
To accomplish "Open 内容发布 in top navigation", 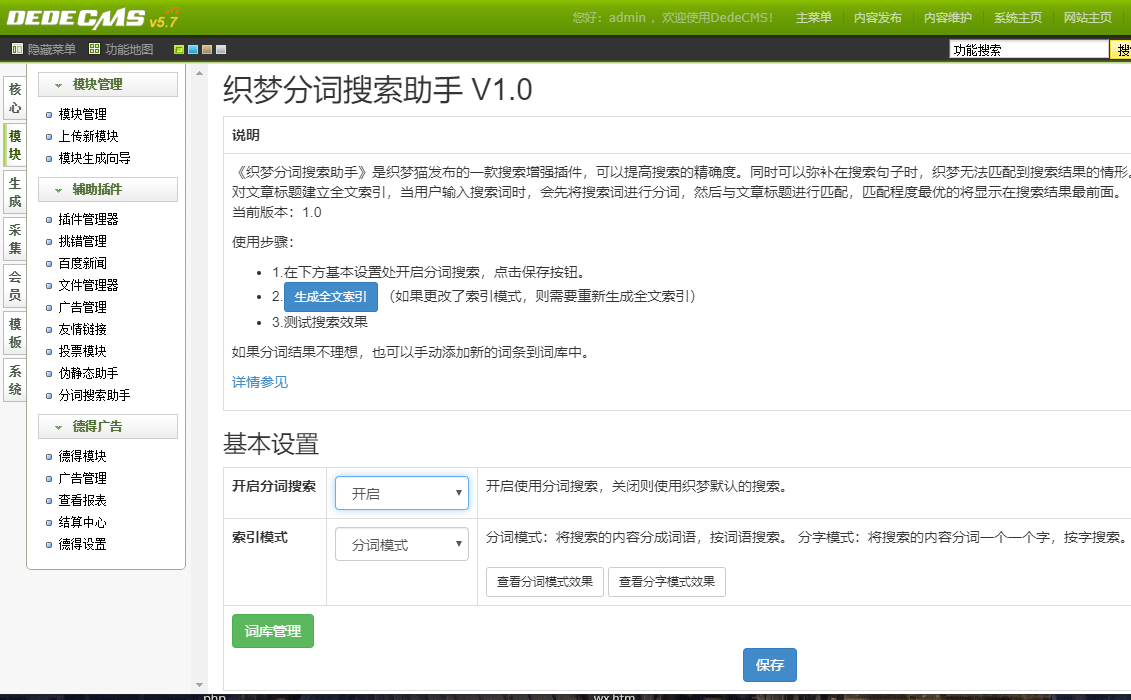I will pos(877,17).
